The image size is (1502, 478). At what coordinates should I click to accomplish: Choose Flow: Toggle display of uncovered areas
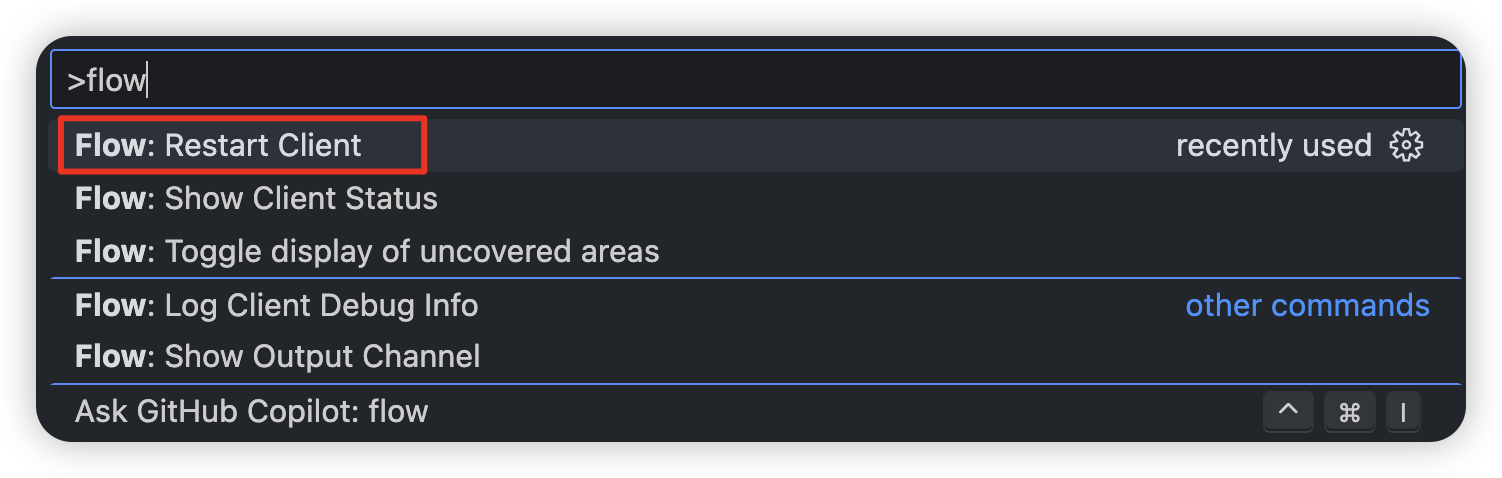pyautogui.click(x=411, y=251)
